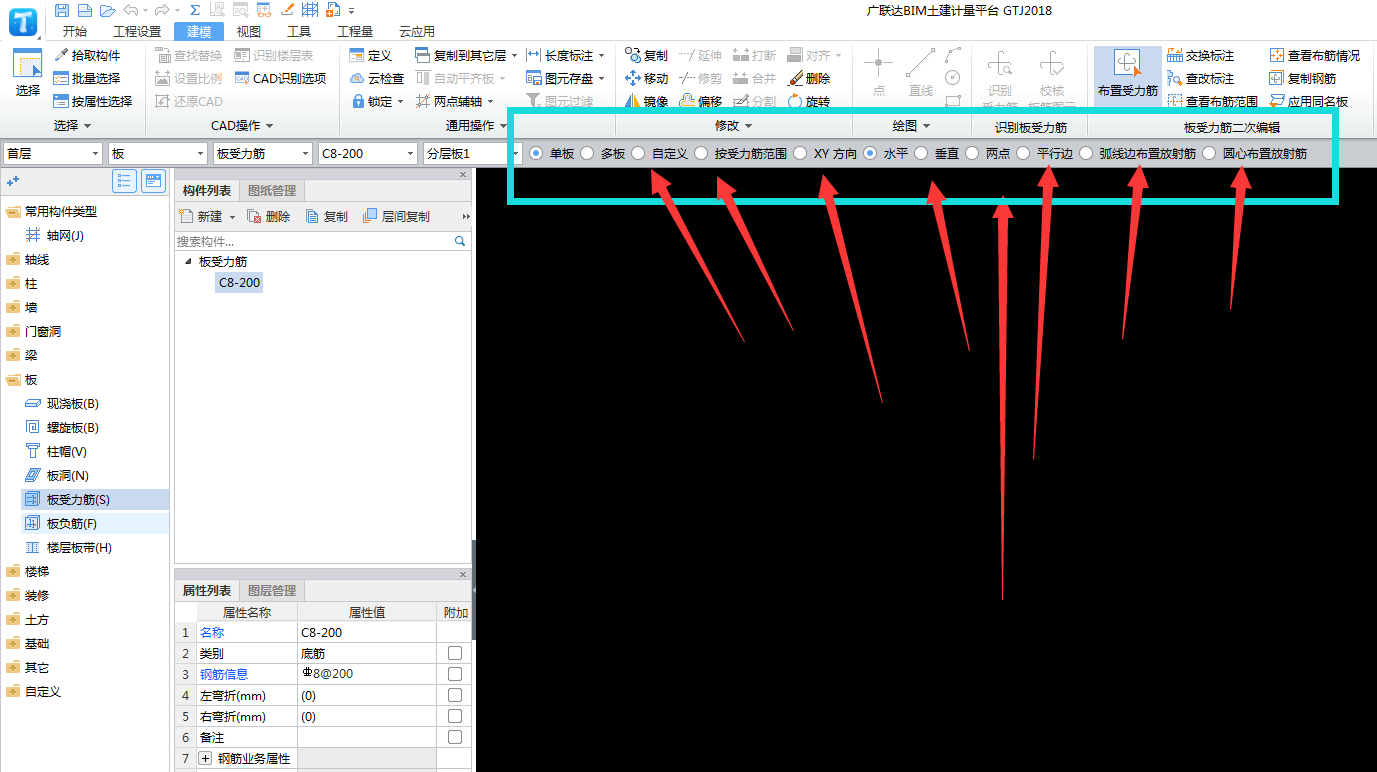Open the 板受力筋 dropdown

point(263,153)
